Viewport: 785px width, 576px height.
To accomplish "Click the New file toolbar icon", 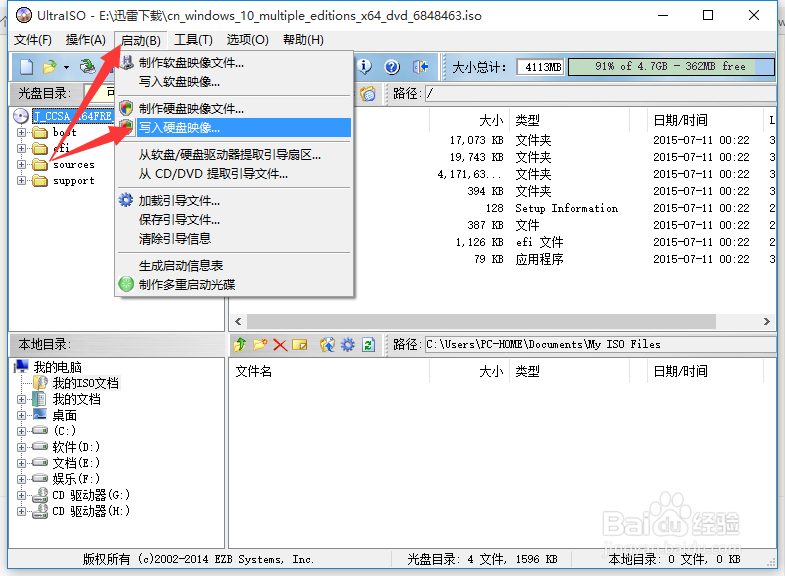I will pos(27,67).
